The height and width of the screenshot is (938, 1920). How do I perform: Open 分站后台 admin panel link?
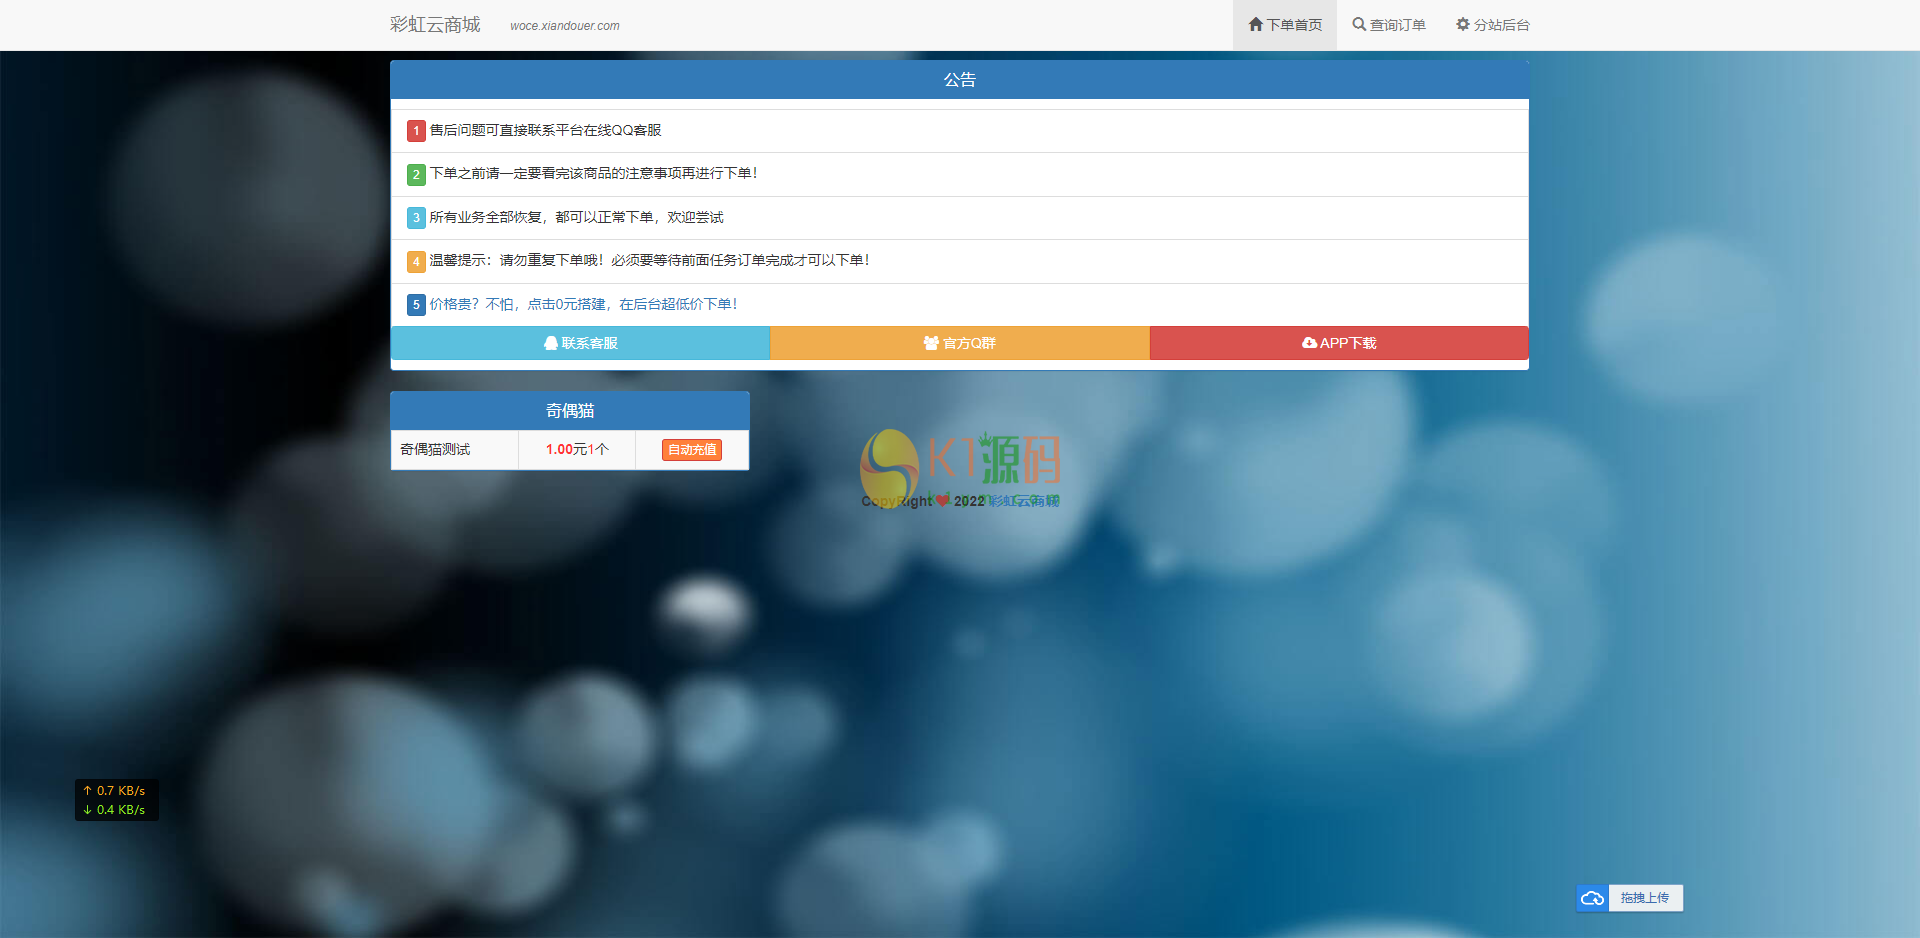[x=1492, y=25]
